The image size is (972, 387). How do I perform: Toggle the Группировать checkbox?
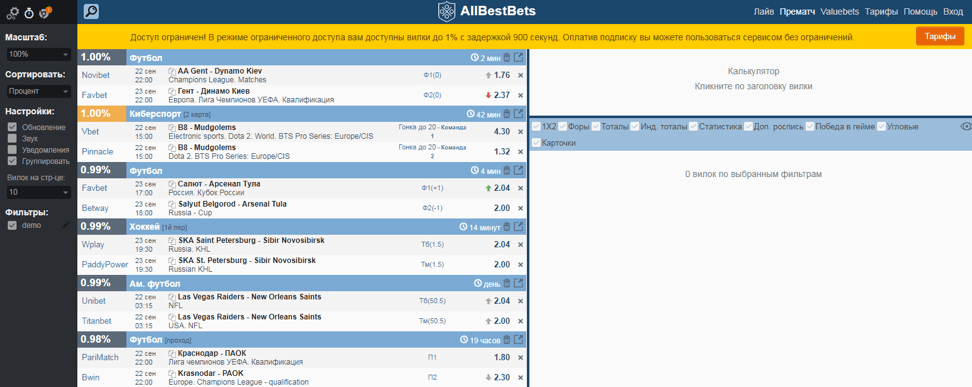click(12, 161)
